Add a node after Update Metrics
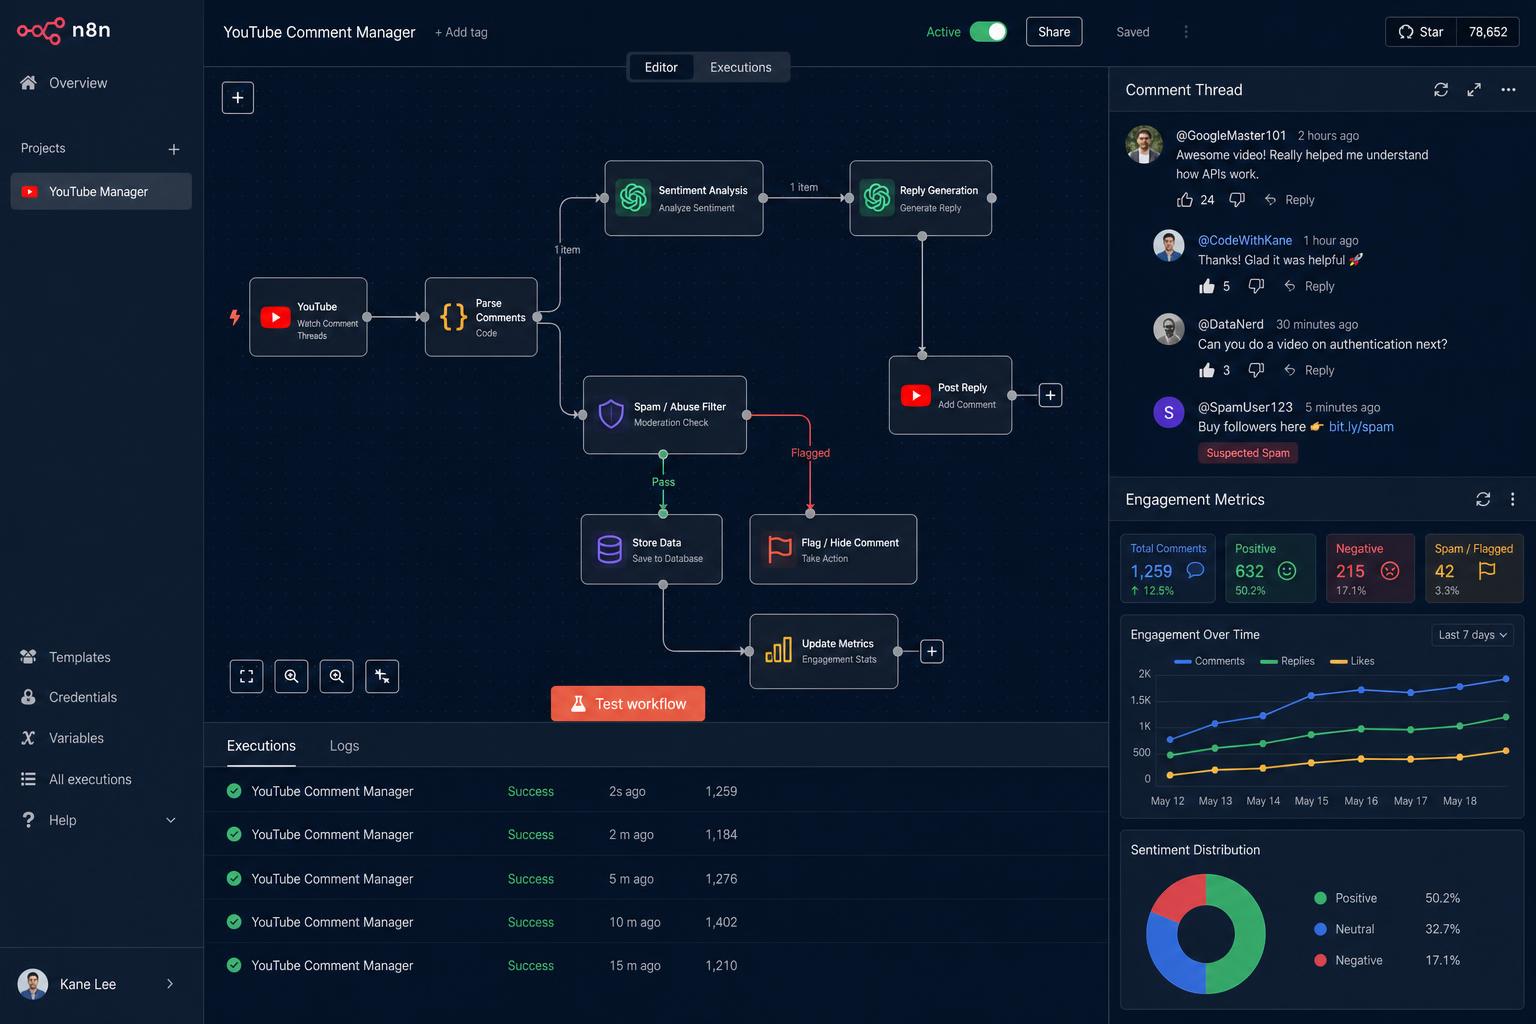This screenshot has width=1536, height=1024. click(932, 651)
